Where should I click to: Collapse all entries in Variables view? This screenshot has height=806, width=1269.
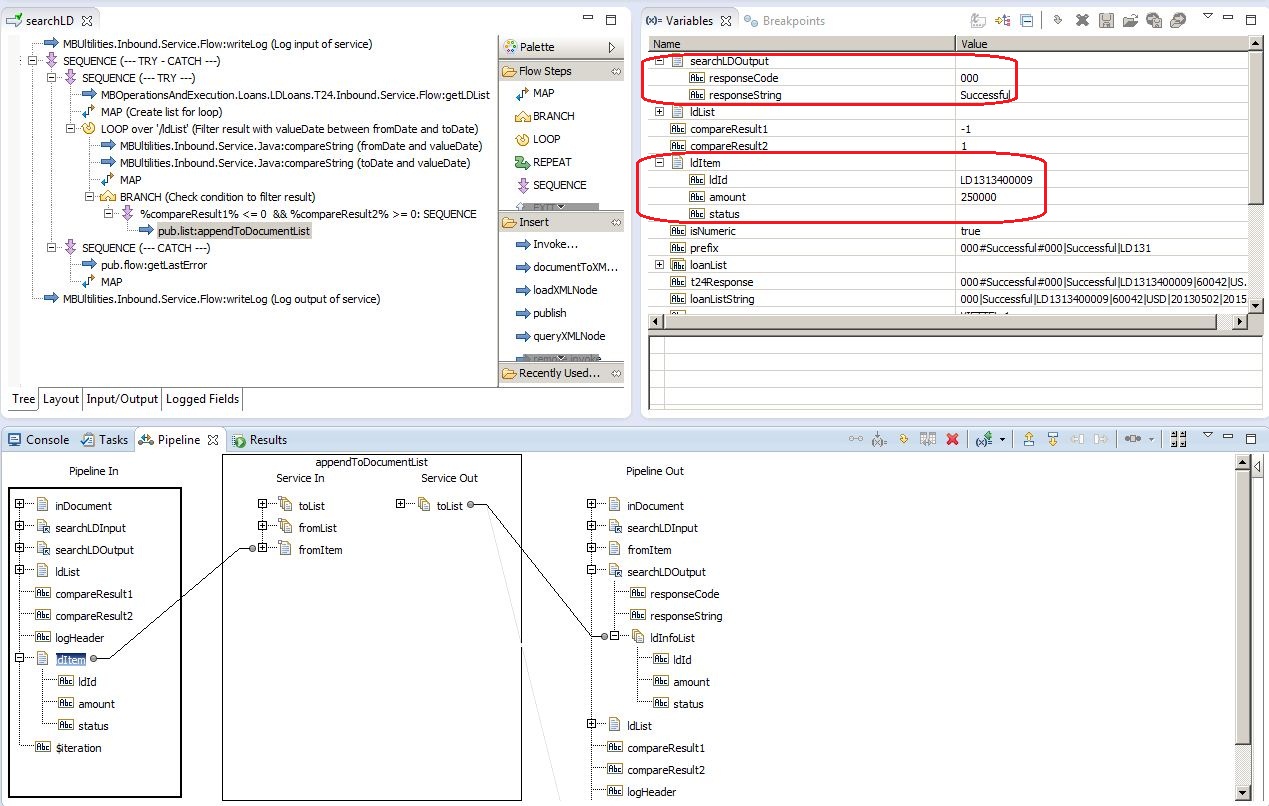tap(1027, 20)
